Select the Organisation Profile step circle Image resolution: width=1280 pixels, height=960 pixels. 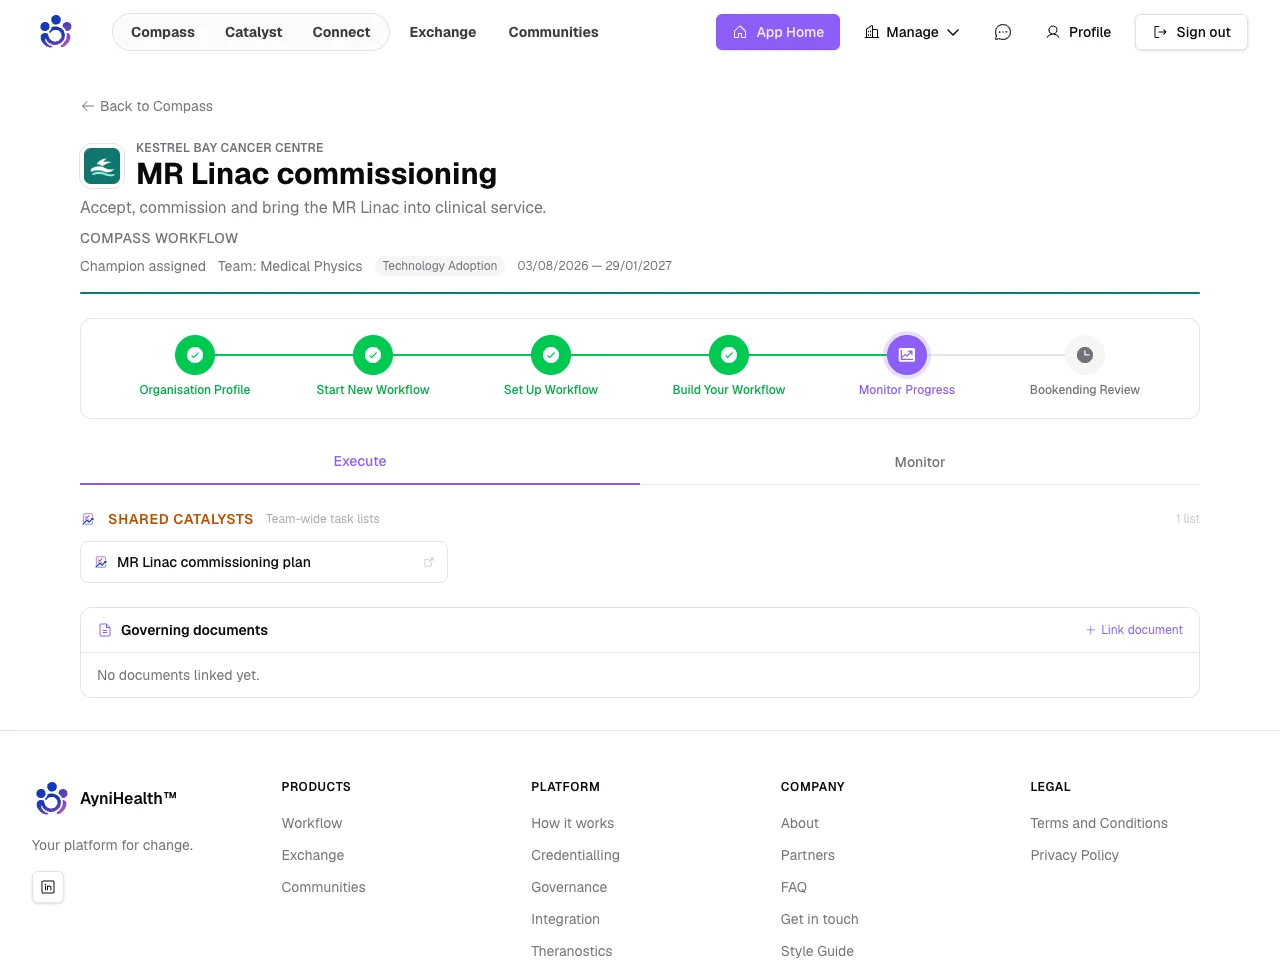(195, 355)
